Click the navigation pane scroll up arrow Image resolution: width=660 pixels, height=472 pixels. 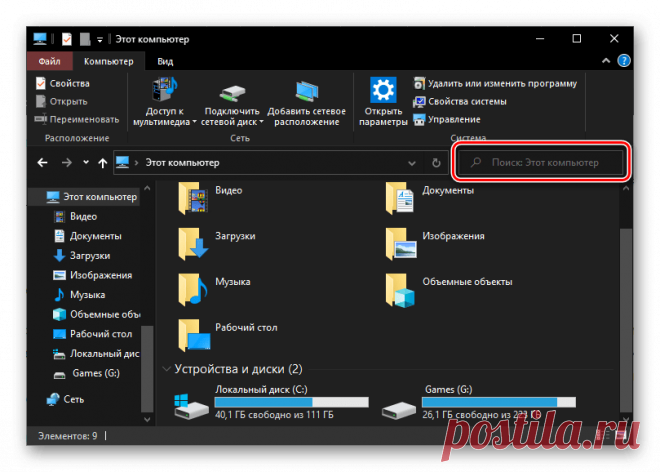(147, 188)
